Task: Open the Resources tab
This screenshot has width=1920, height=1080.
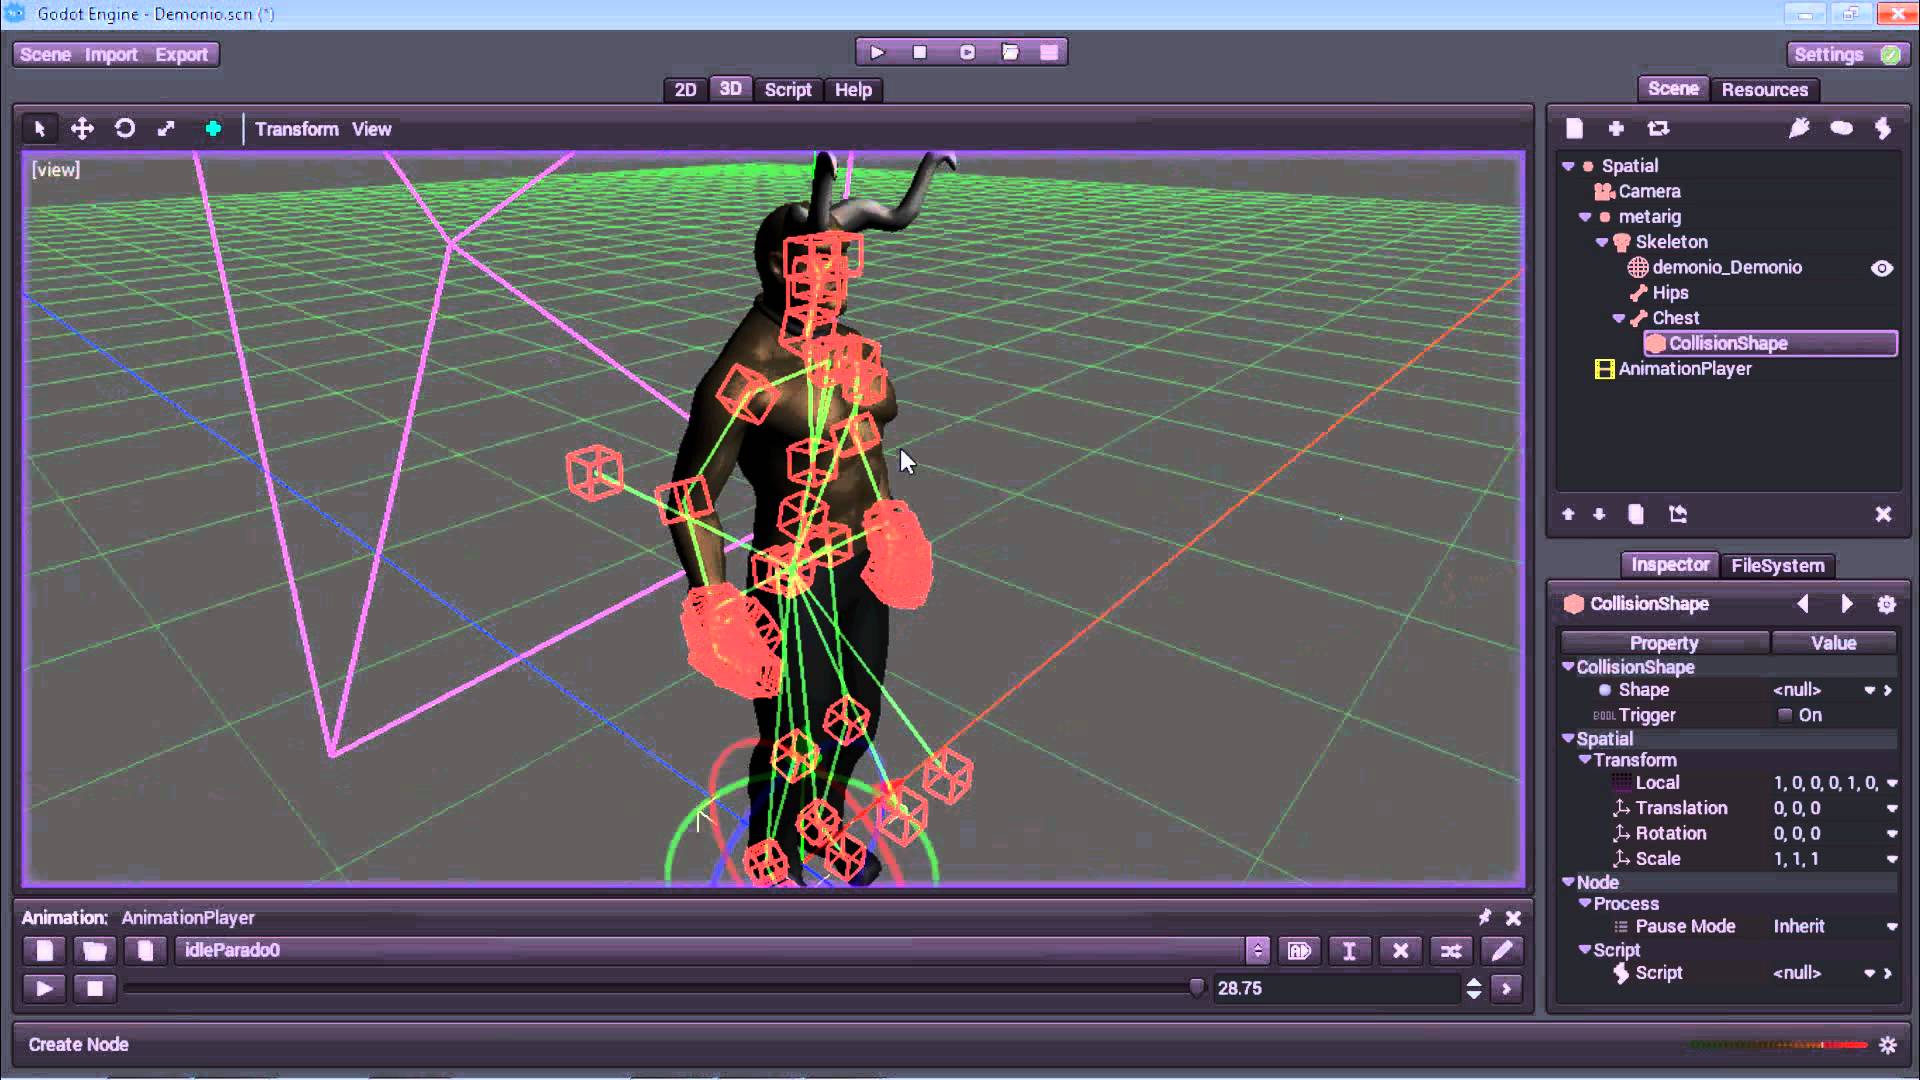Action: click(1764, 90)
